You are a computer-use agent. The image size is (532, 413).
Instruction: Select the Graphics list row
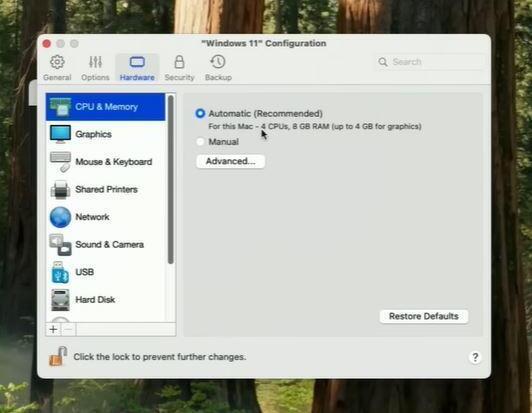pyautogui.click(x=106, y=134)
